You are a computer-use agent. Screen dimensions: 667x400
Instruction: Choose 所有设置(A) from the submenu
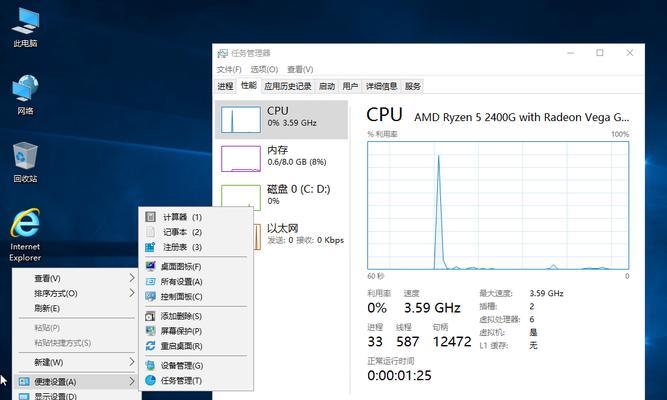pos(181,282)
